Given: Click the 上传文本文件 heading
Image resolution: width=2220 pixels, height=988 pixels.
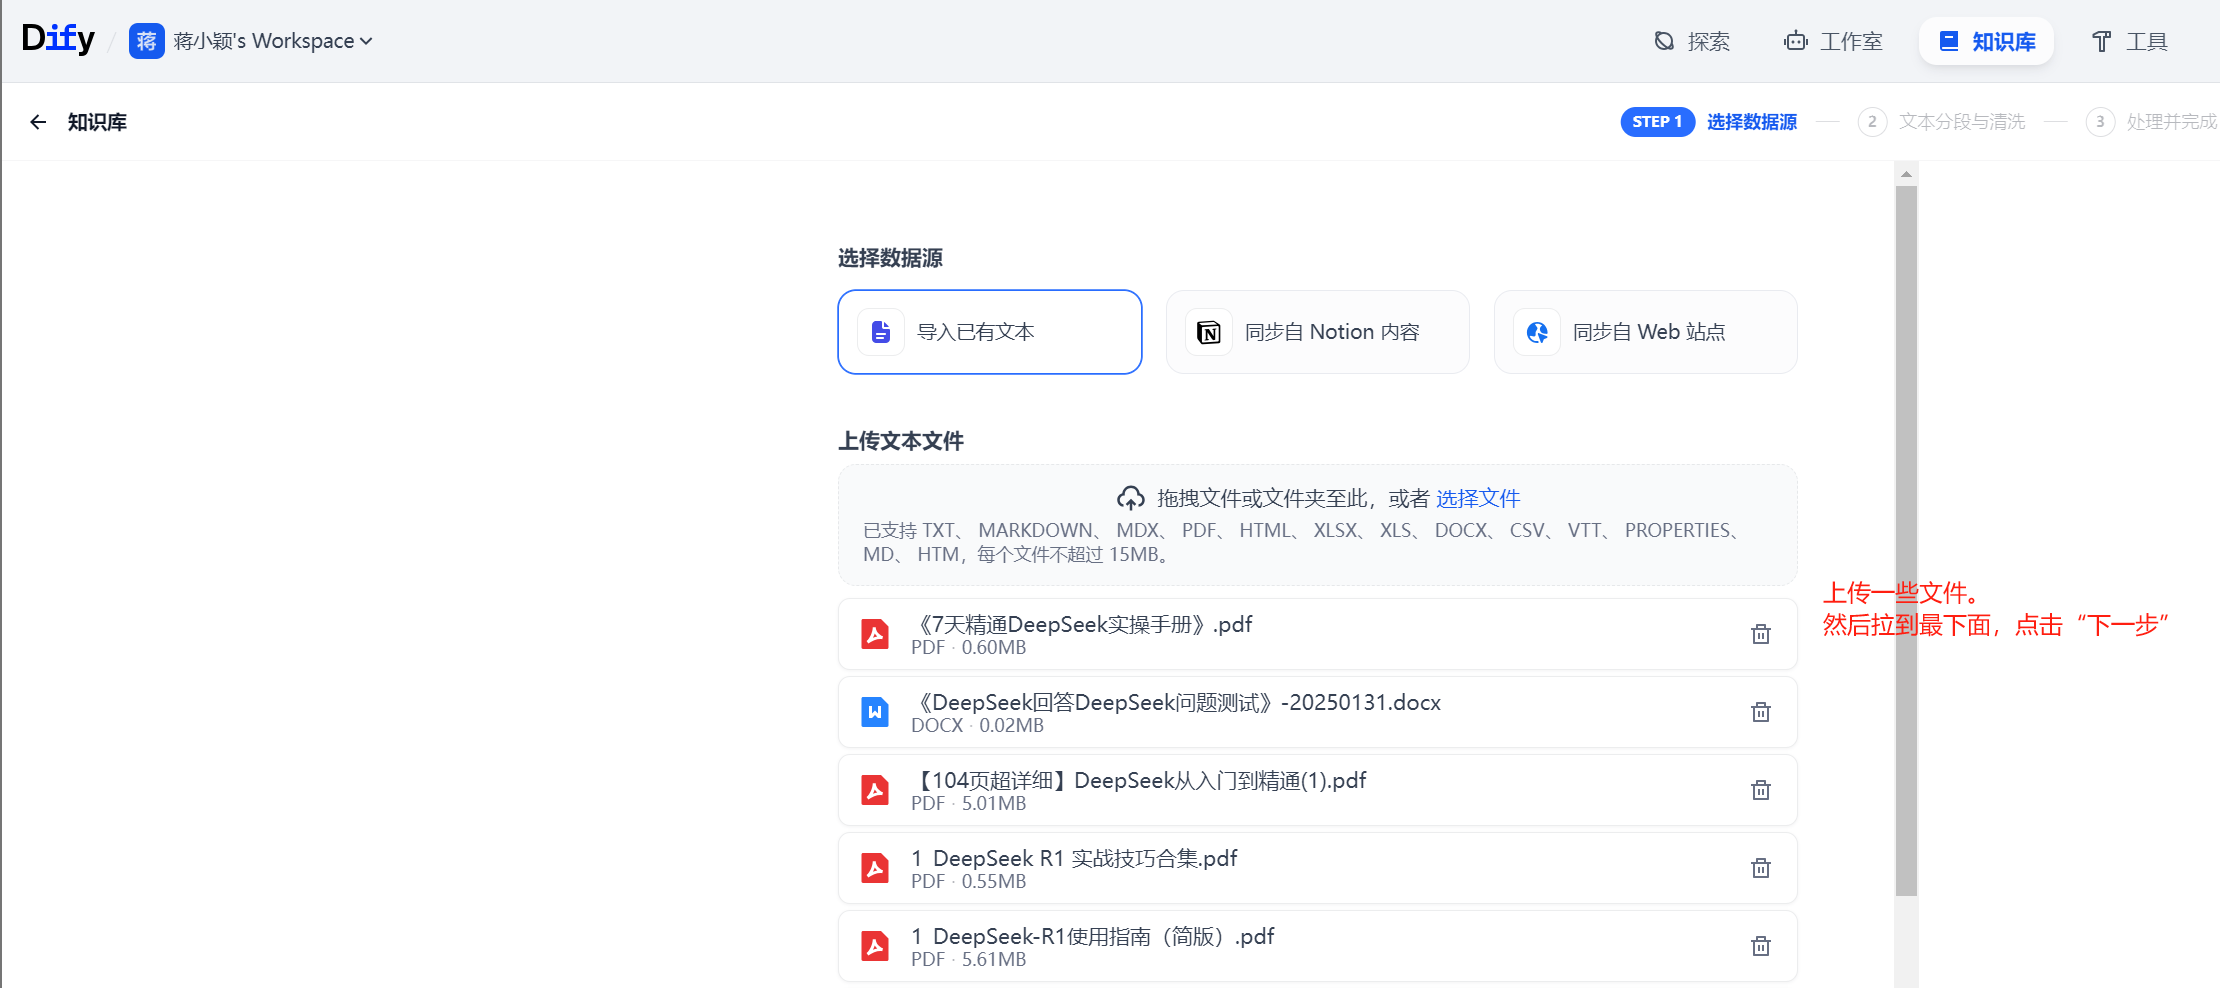Looking at the screenshot, I should coord(901,441).
